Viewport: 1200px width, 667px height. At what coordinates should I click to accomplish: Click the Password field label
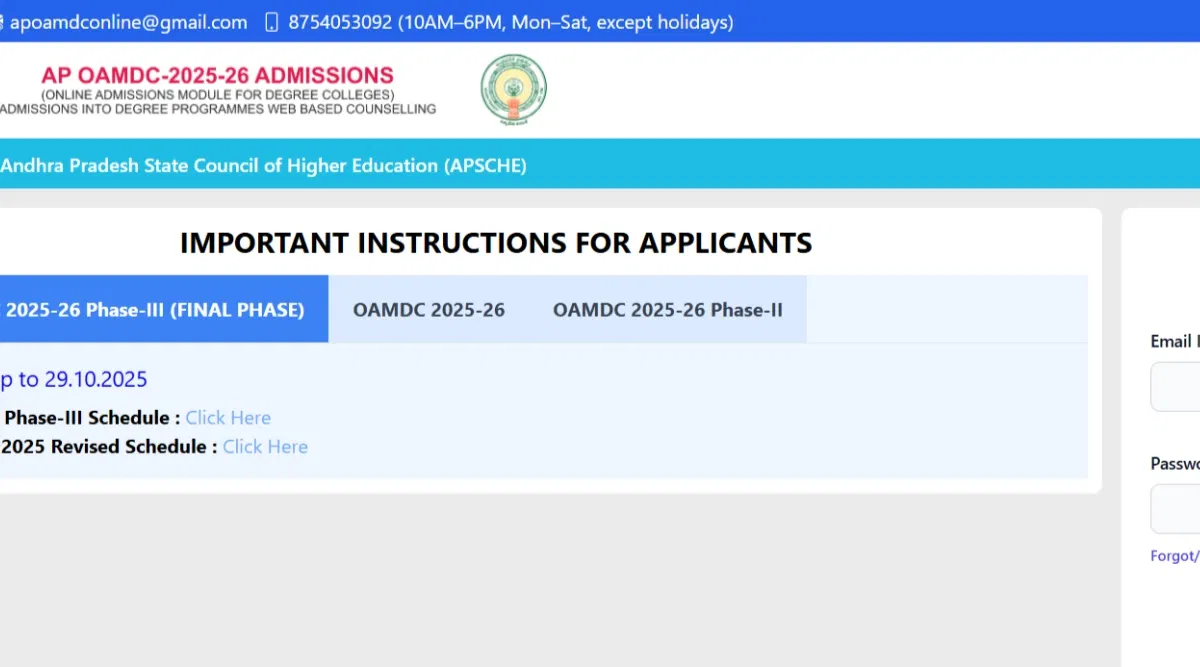point(1174,464)
